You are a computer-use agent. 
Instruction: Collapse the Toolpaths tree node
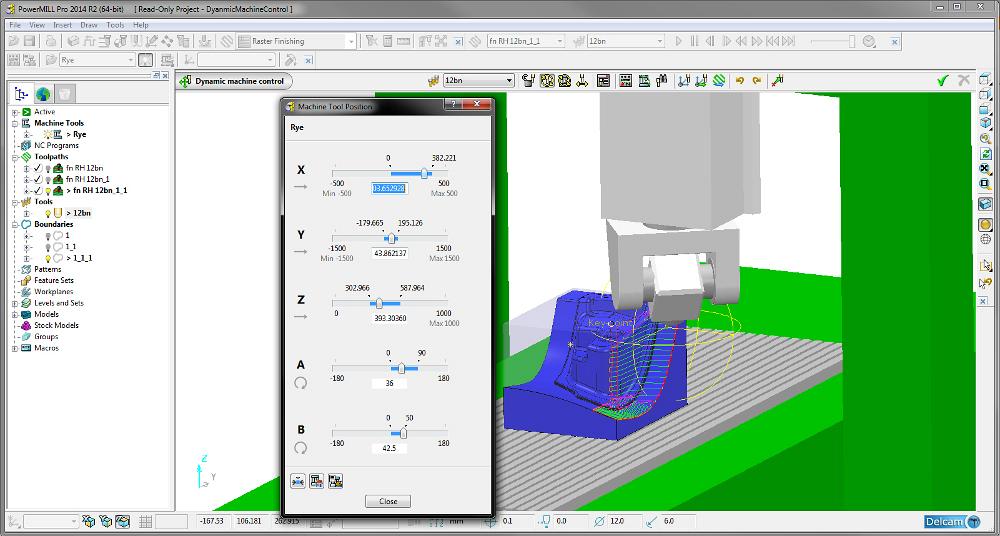[15, 156]
